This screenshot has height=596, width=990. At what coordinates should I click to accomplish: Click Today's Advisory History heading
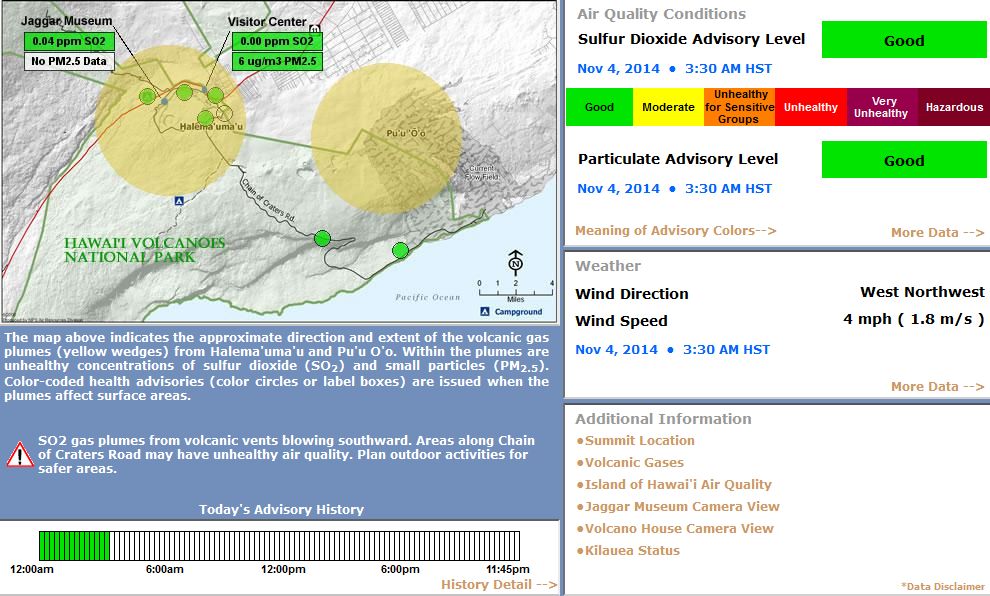coord(282,510)
